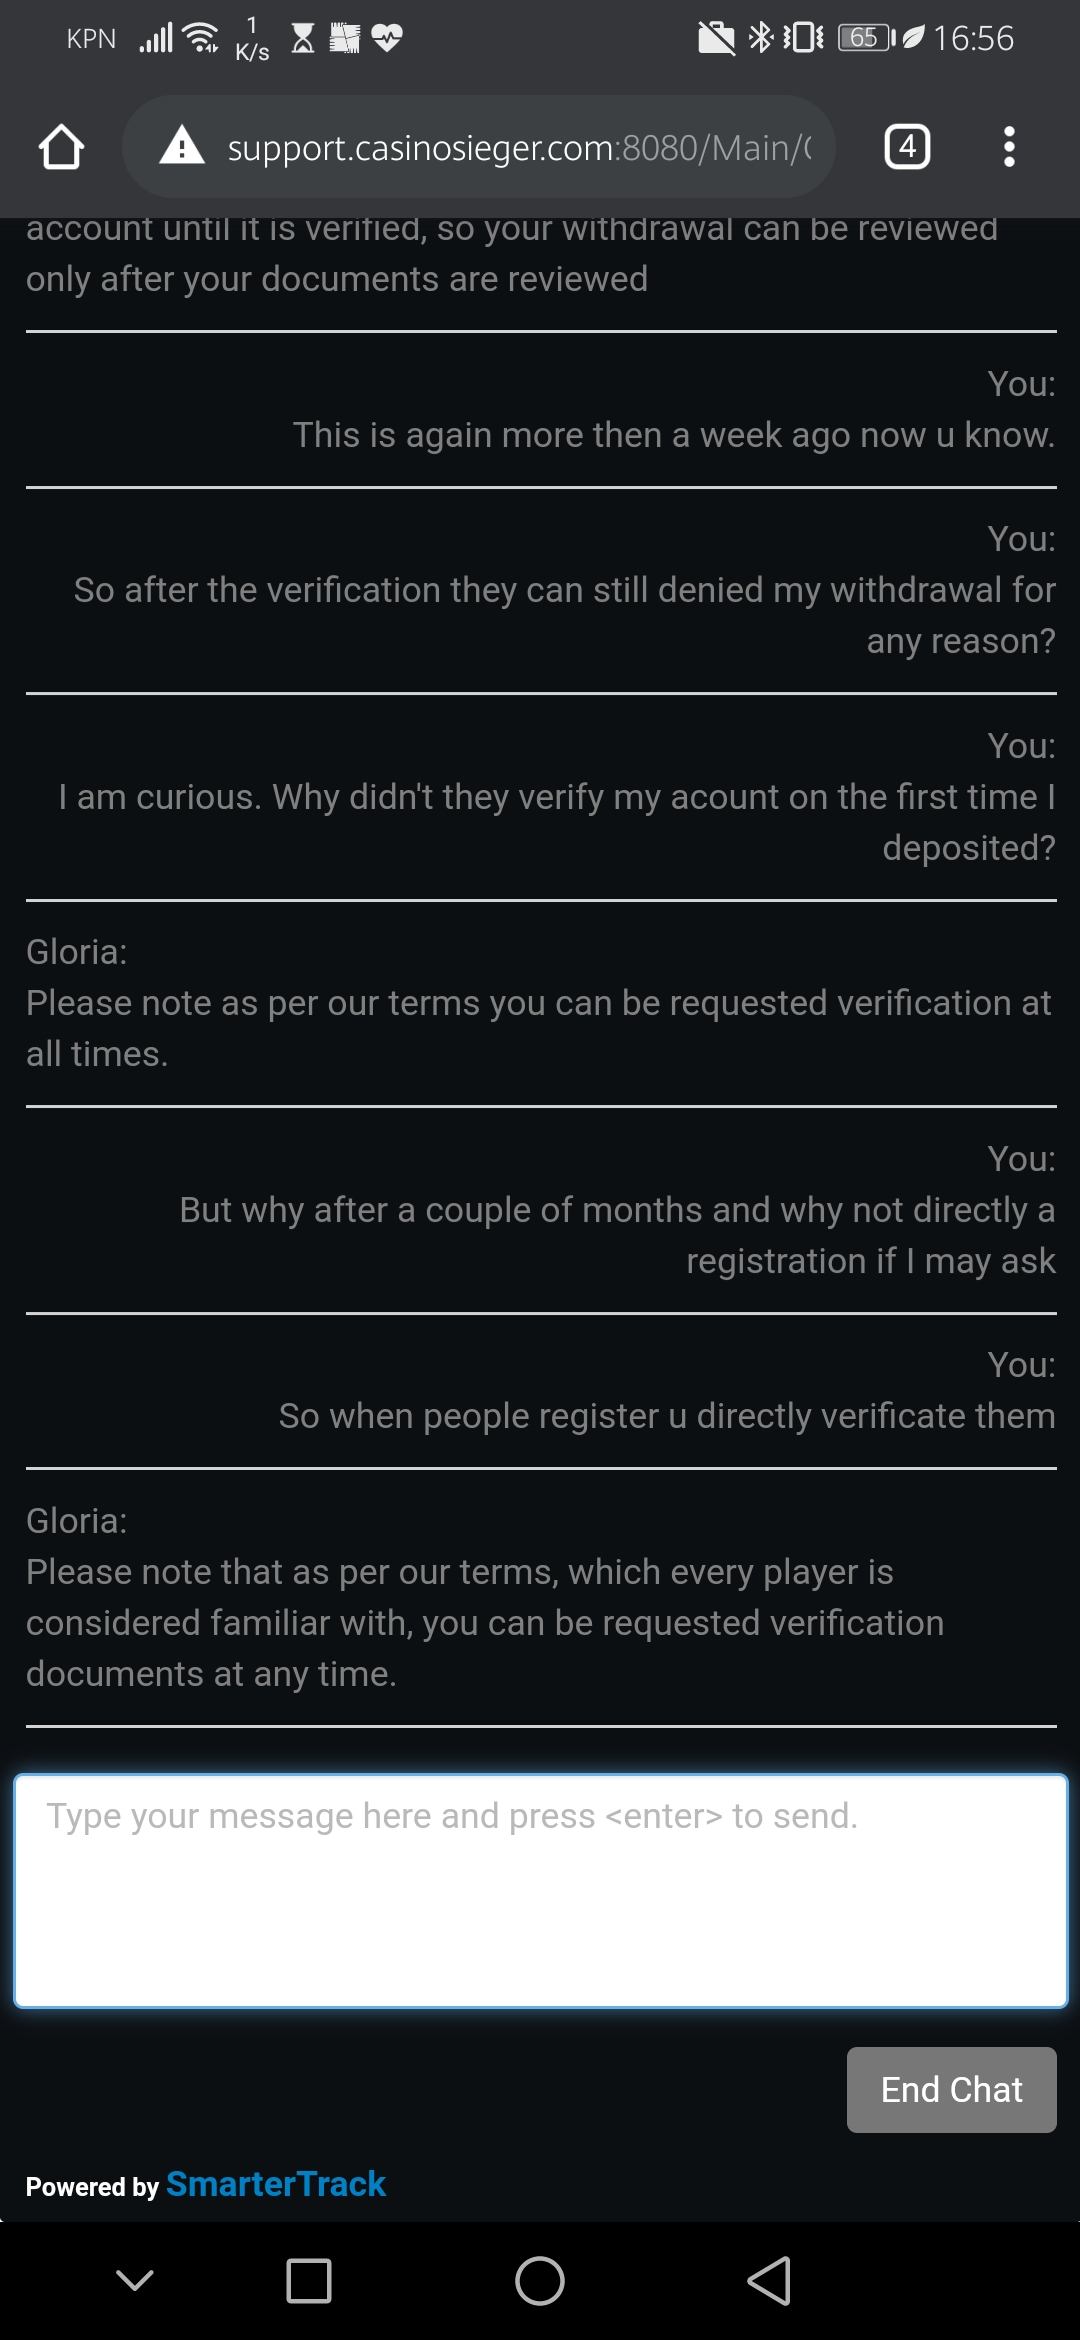
Task: Open the tab switcher showing 4 tabs
Action: pyautogui.click(x=907, y=147)
